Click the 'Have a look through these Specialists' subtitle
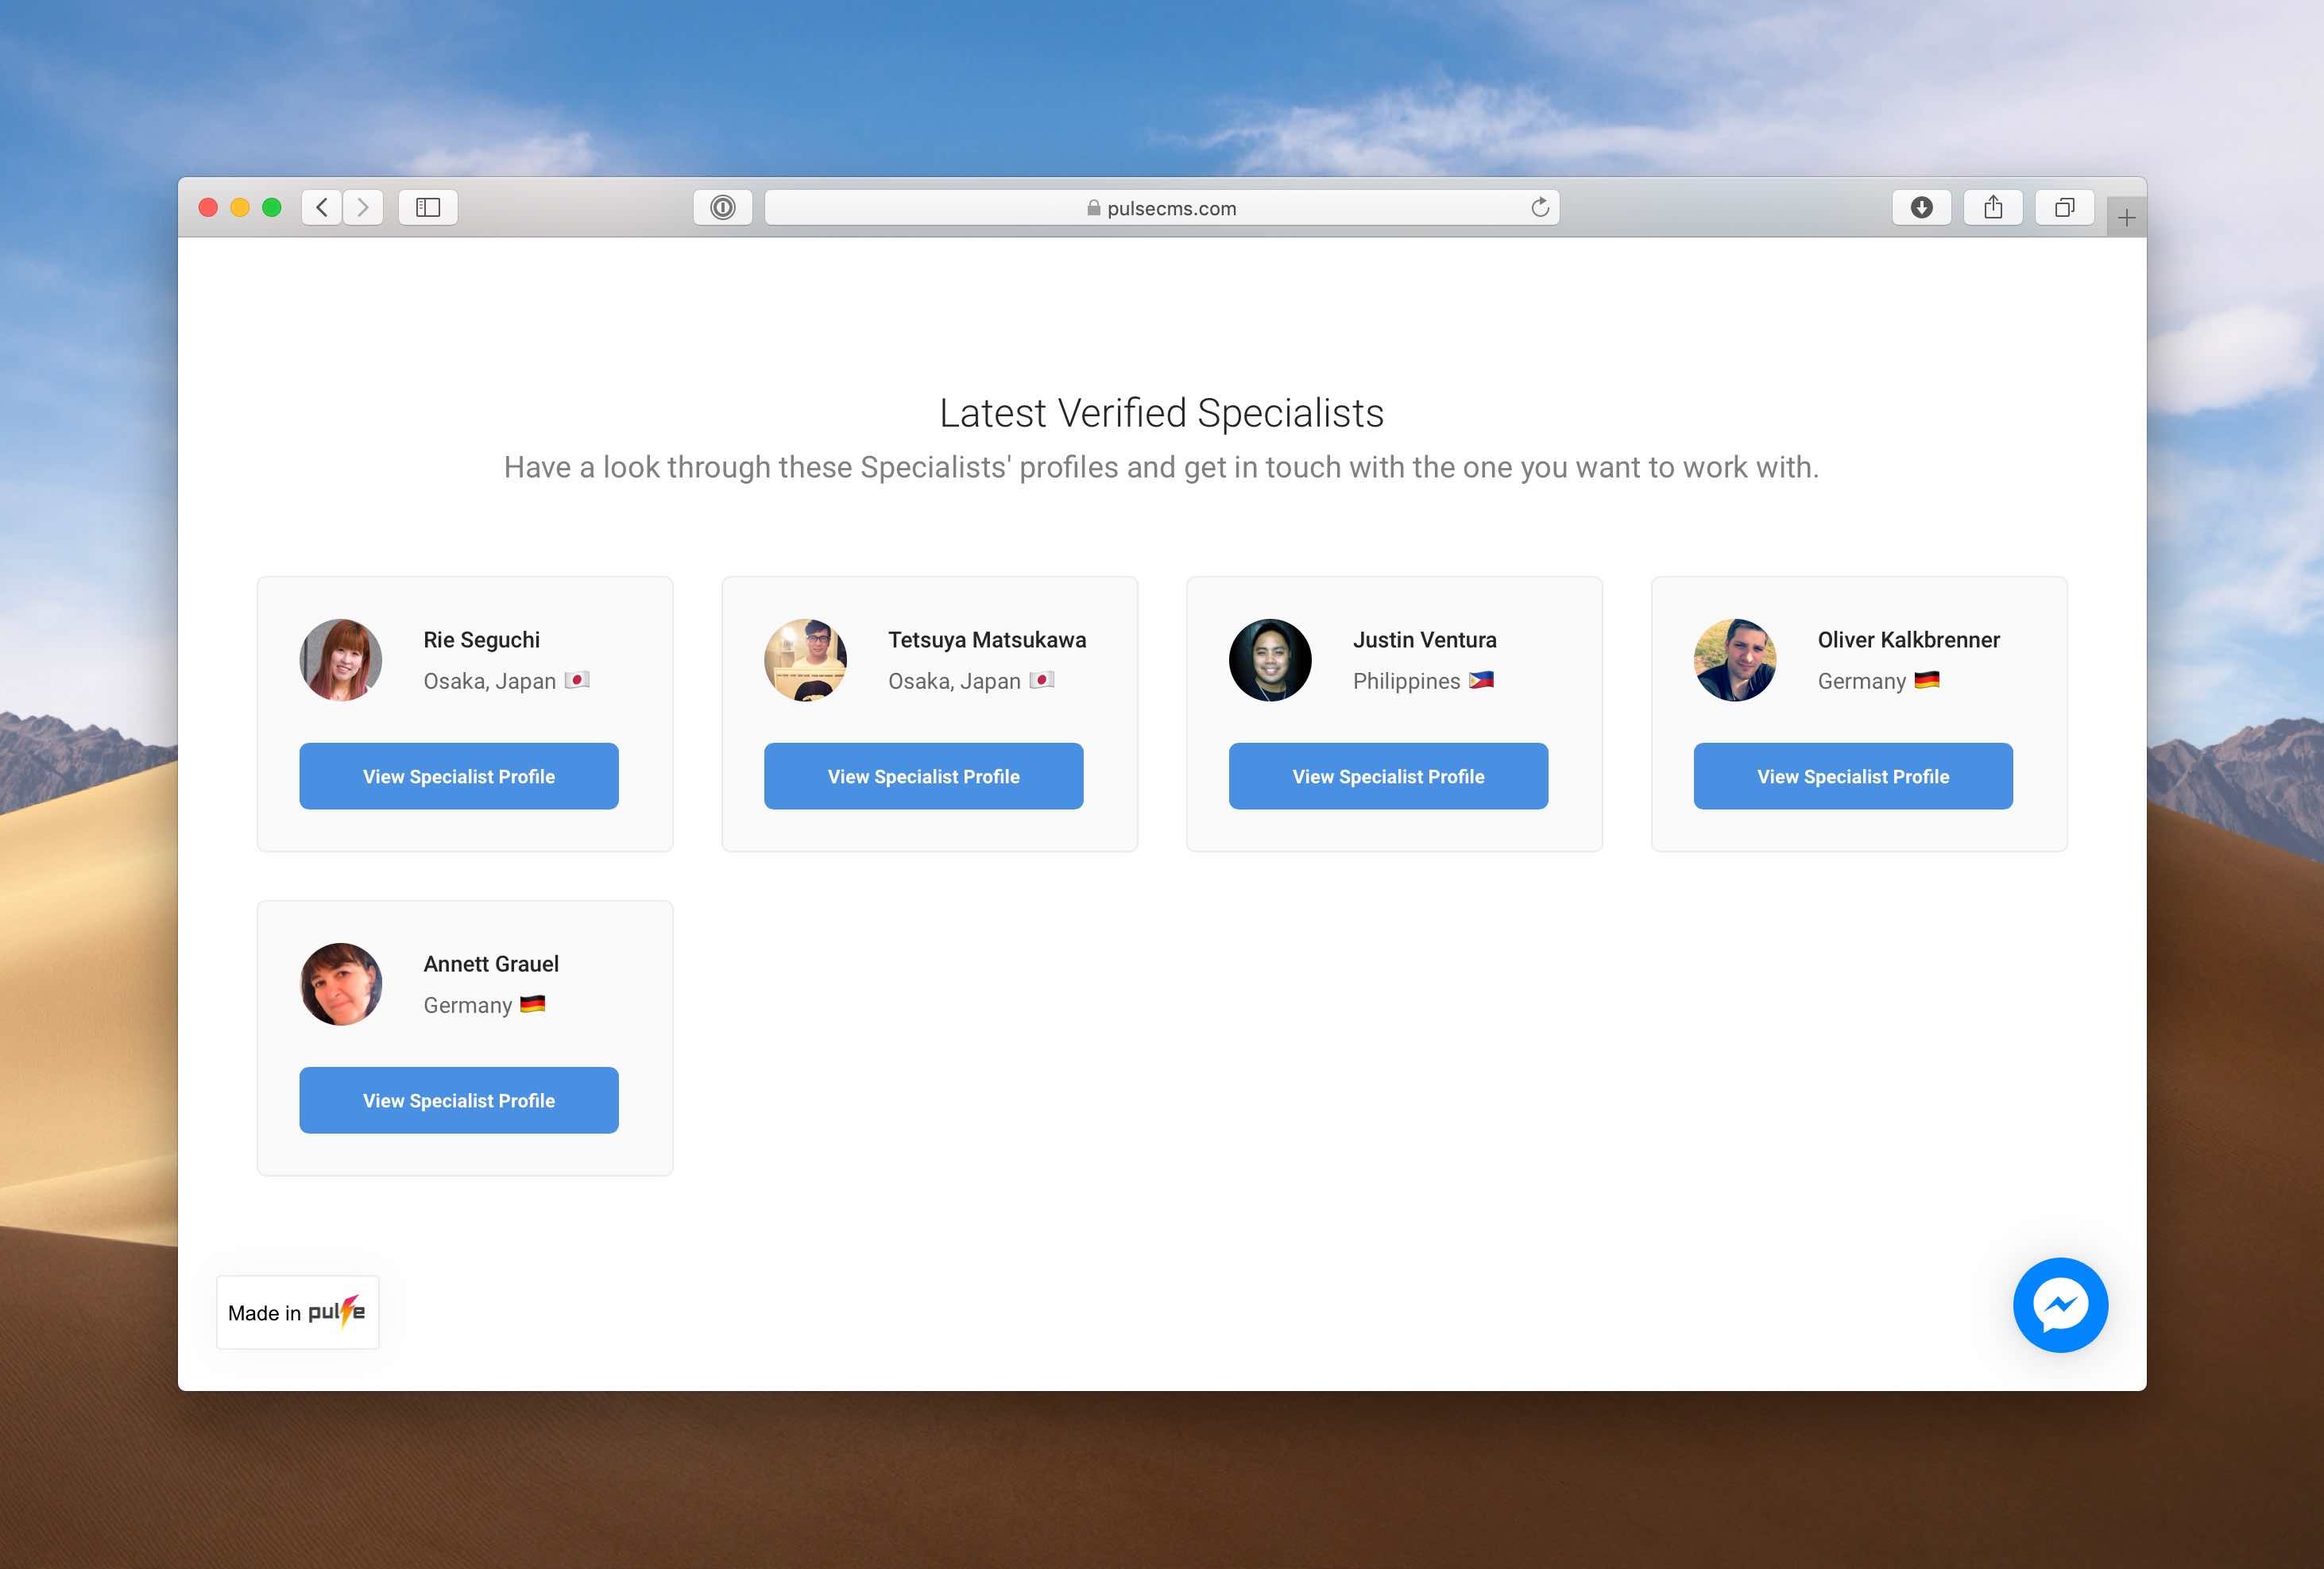Screen dimensions: 2324x1569 click(1161, 467)
